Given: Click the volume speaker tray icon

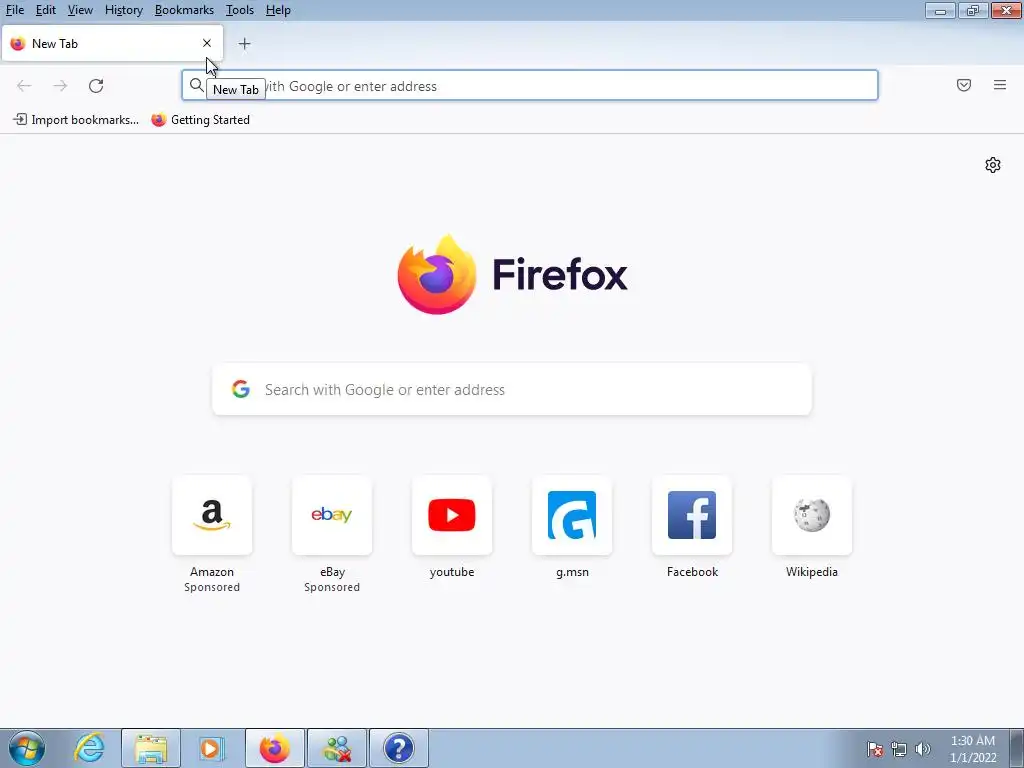Looking at the screenshot, I should tap(923, 749).
